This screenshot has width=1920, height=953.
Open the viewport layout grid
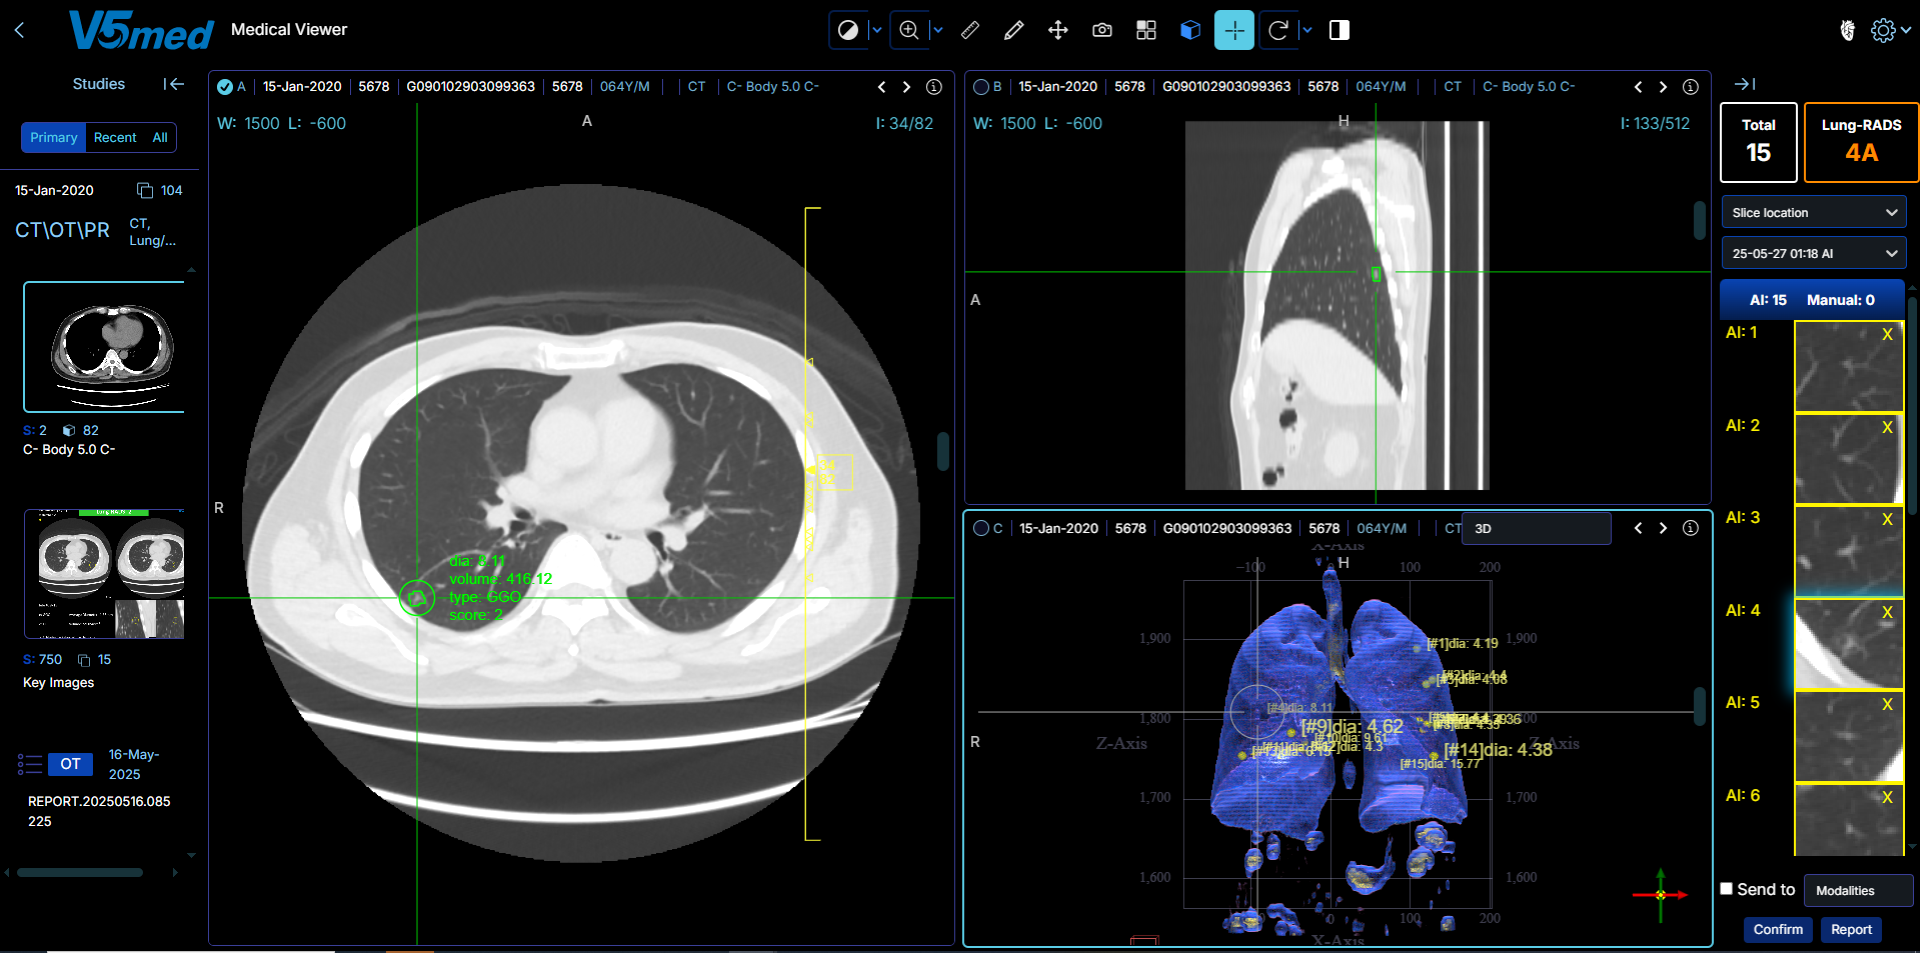point(1146,30)
